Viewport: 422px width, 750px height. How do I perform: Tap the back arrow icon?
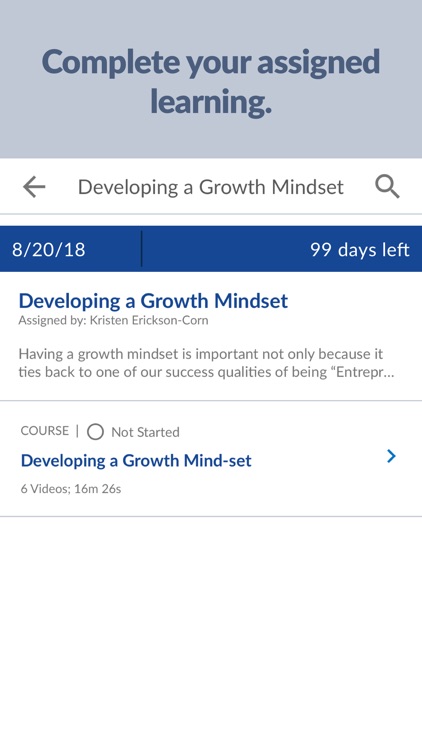click(34, 187)
